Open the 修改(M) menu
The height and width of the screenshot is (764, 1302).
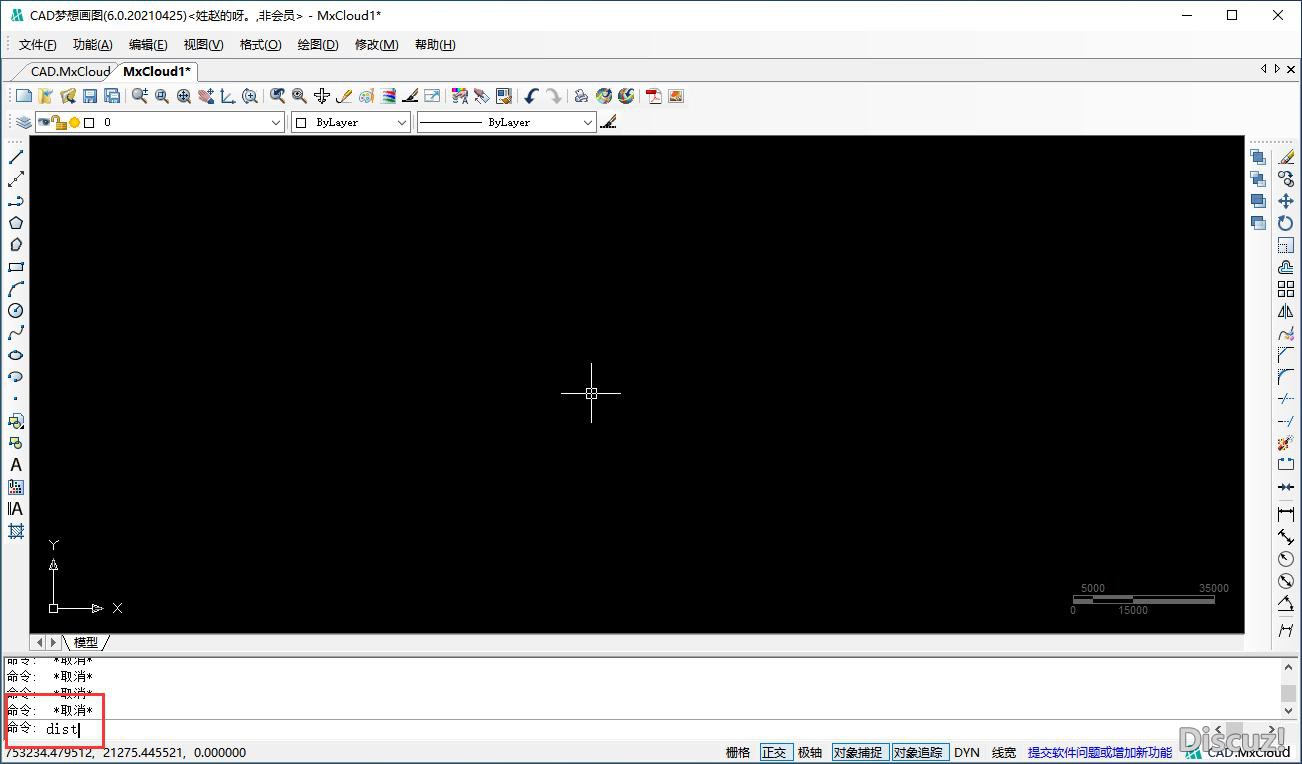tap(376, 45)
